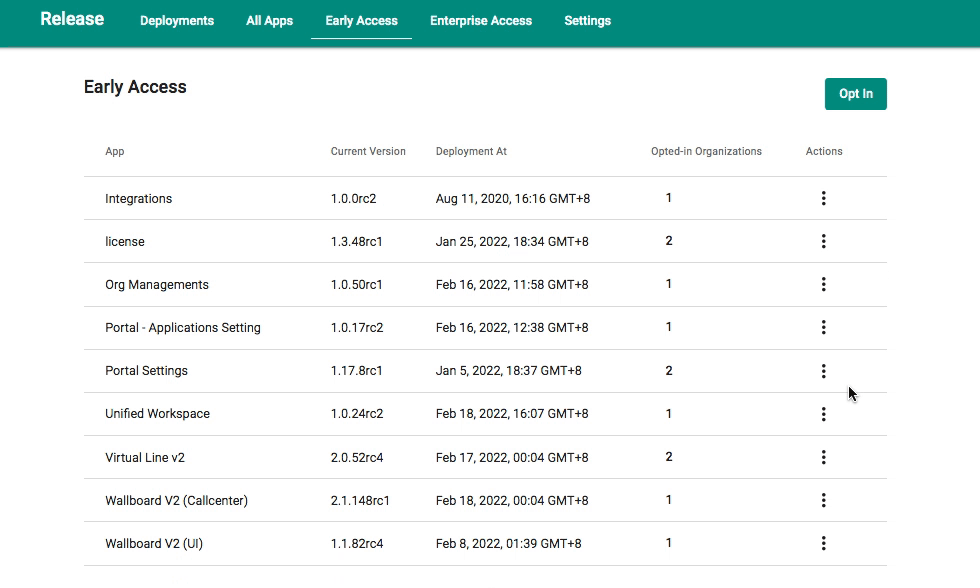The width and height of the screenshot is (980, 588).
Task: Click version 1.1.82rc4
Action: point(357,544)
